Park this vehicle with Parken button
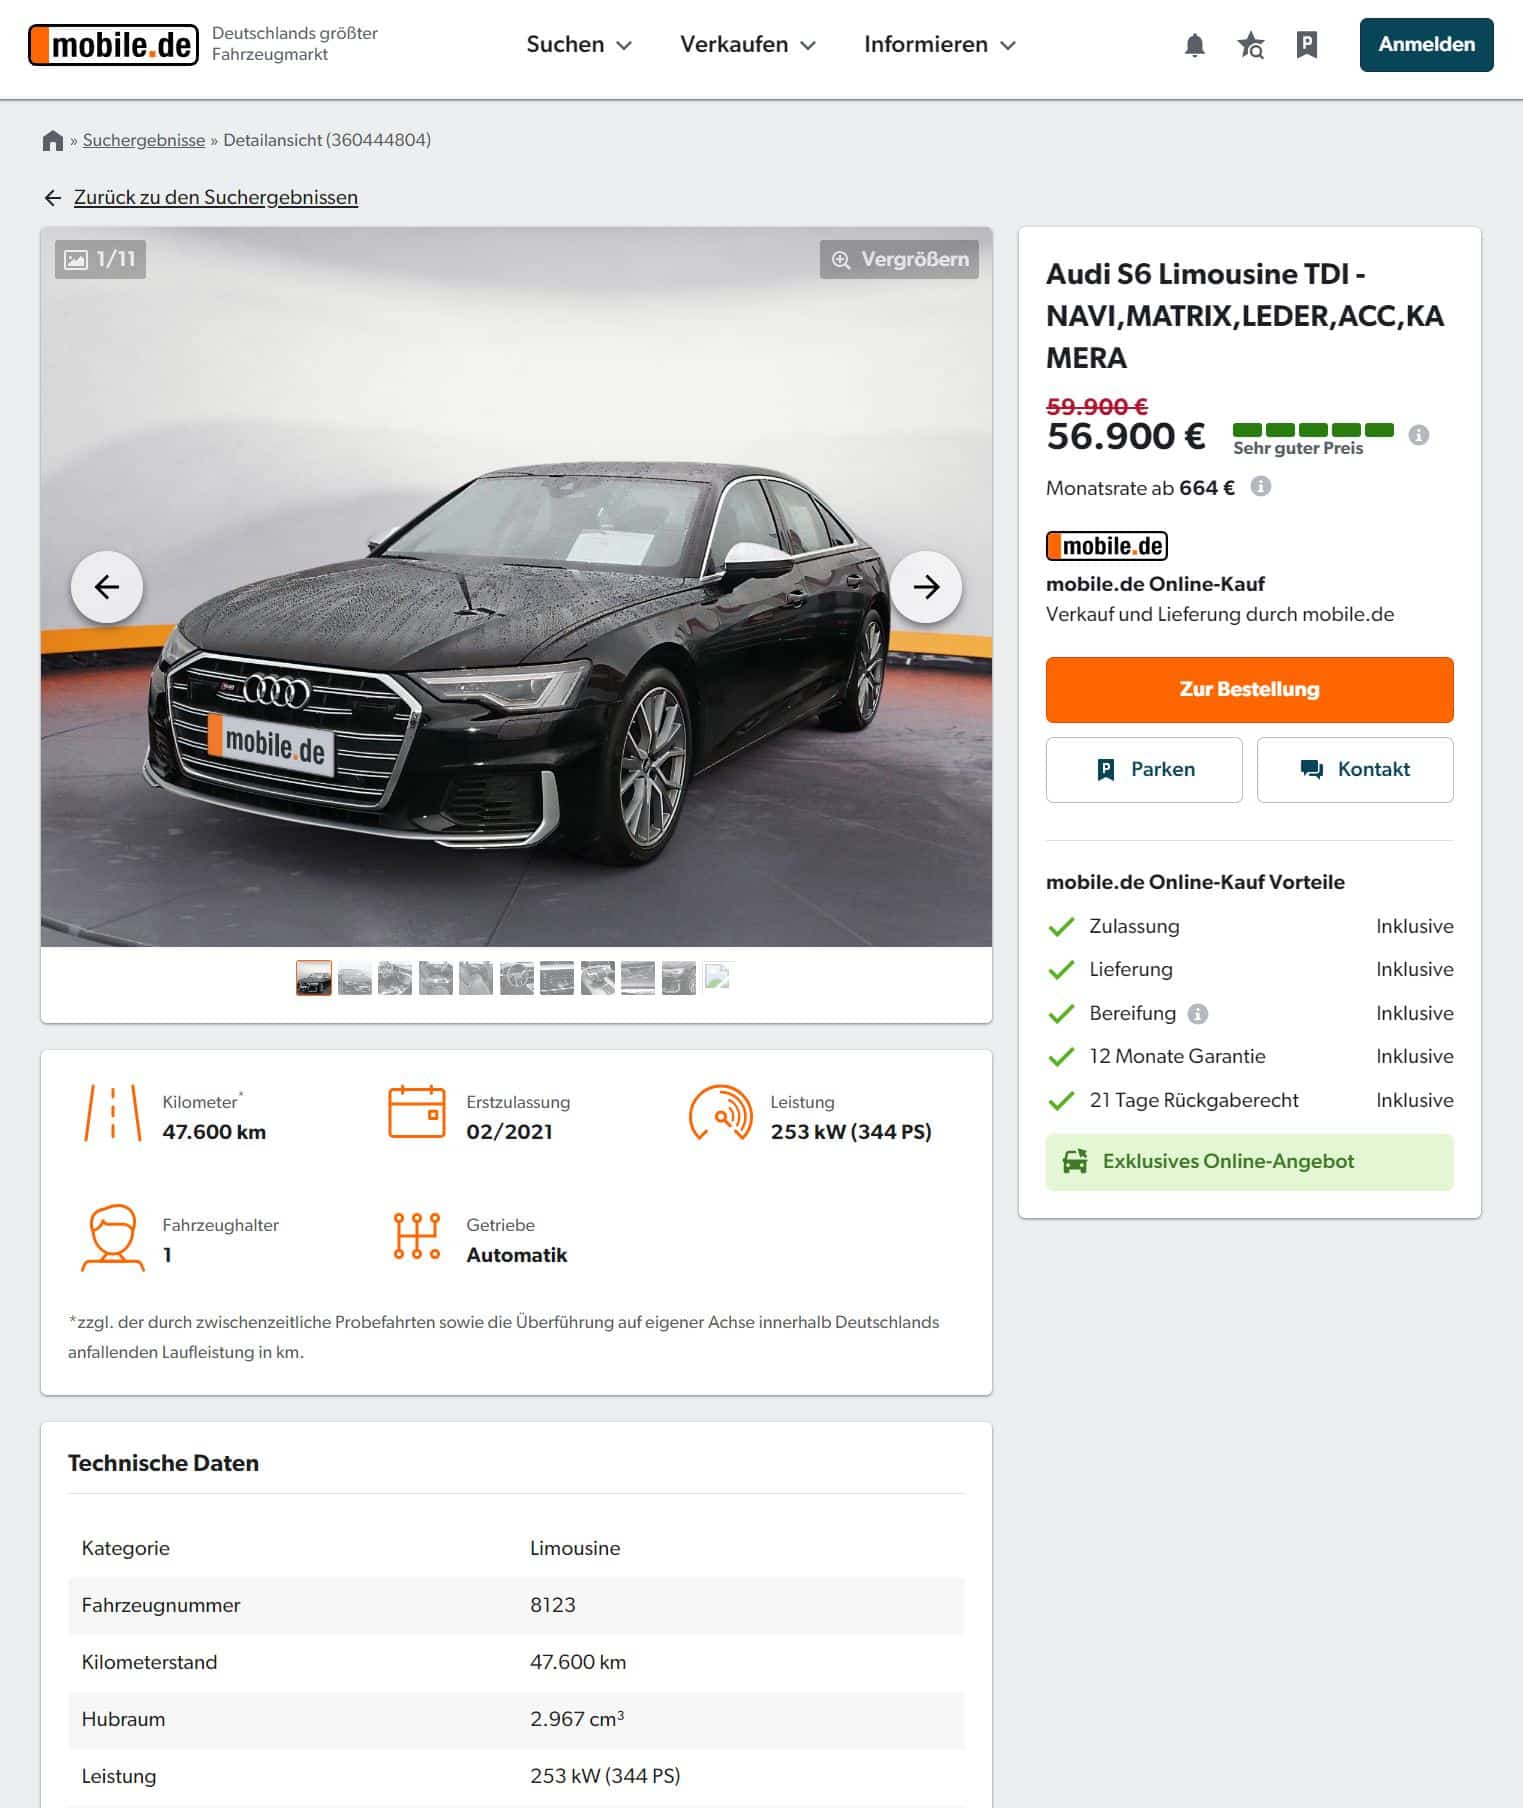This screenshot has height=1808, width=1523. point(1144,770)
